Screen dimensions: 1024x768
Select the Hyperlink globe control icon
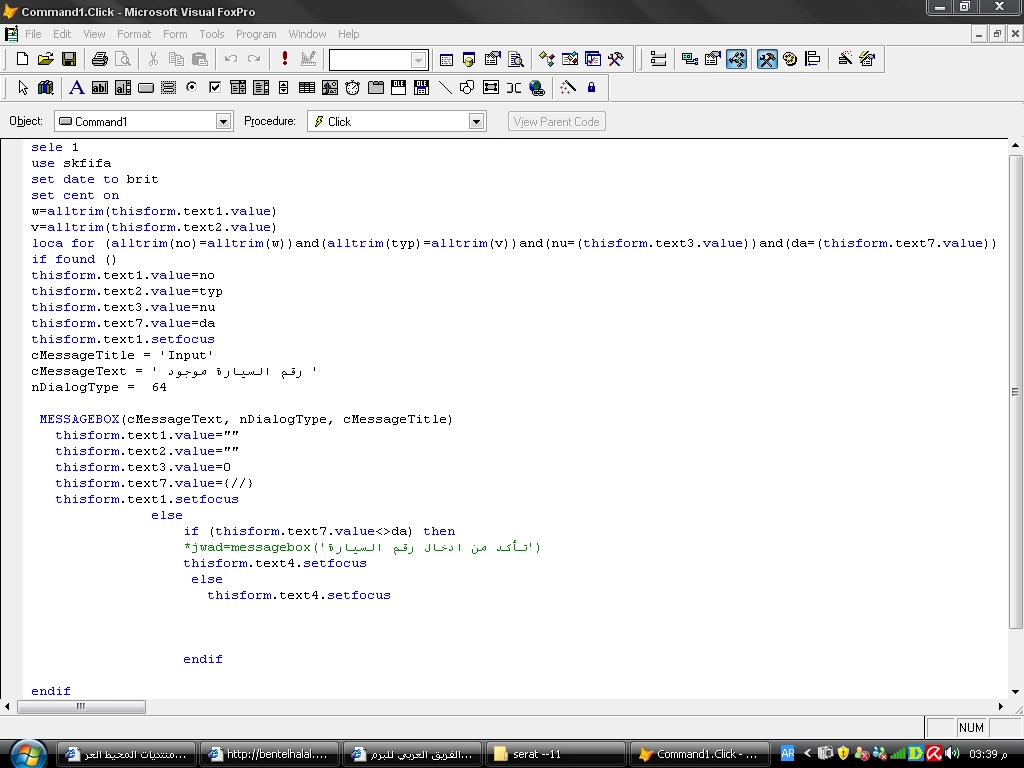(537, 88)
